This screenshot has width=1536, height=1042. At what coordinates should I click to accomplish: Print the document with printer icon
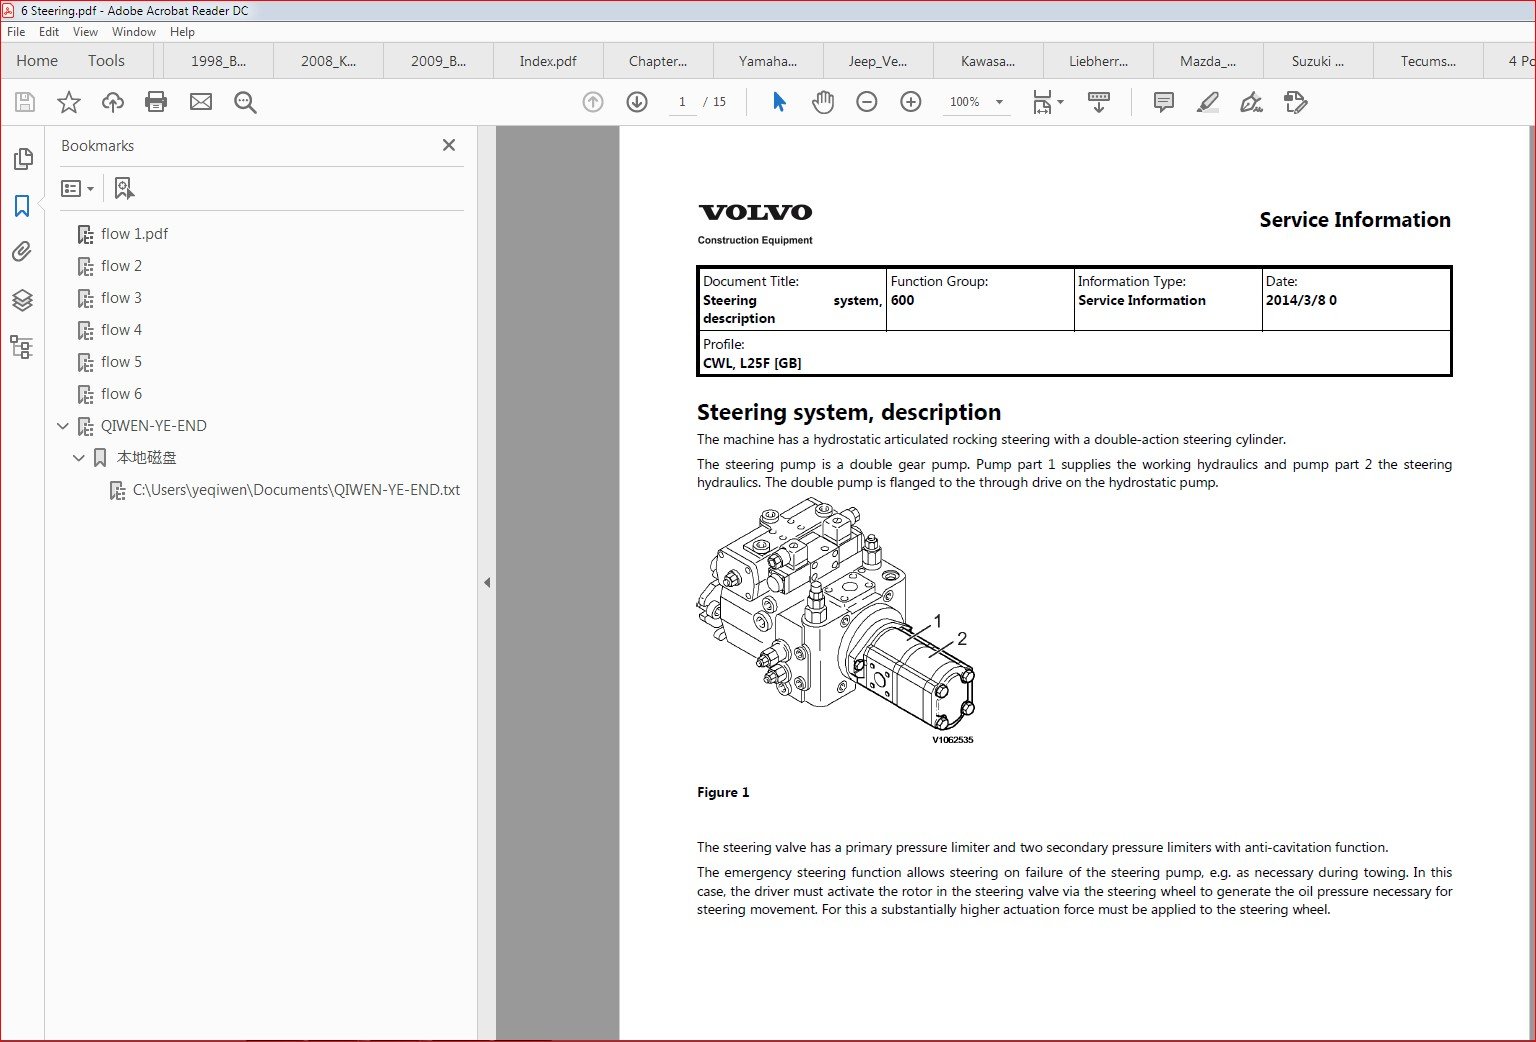(156, 102)
